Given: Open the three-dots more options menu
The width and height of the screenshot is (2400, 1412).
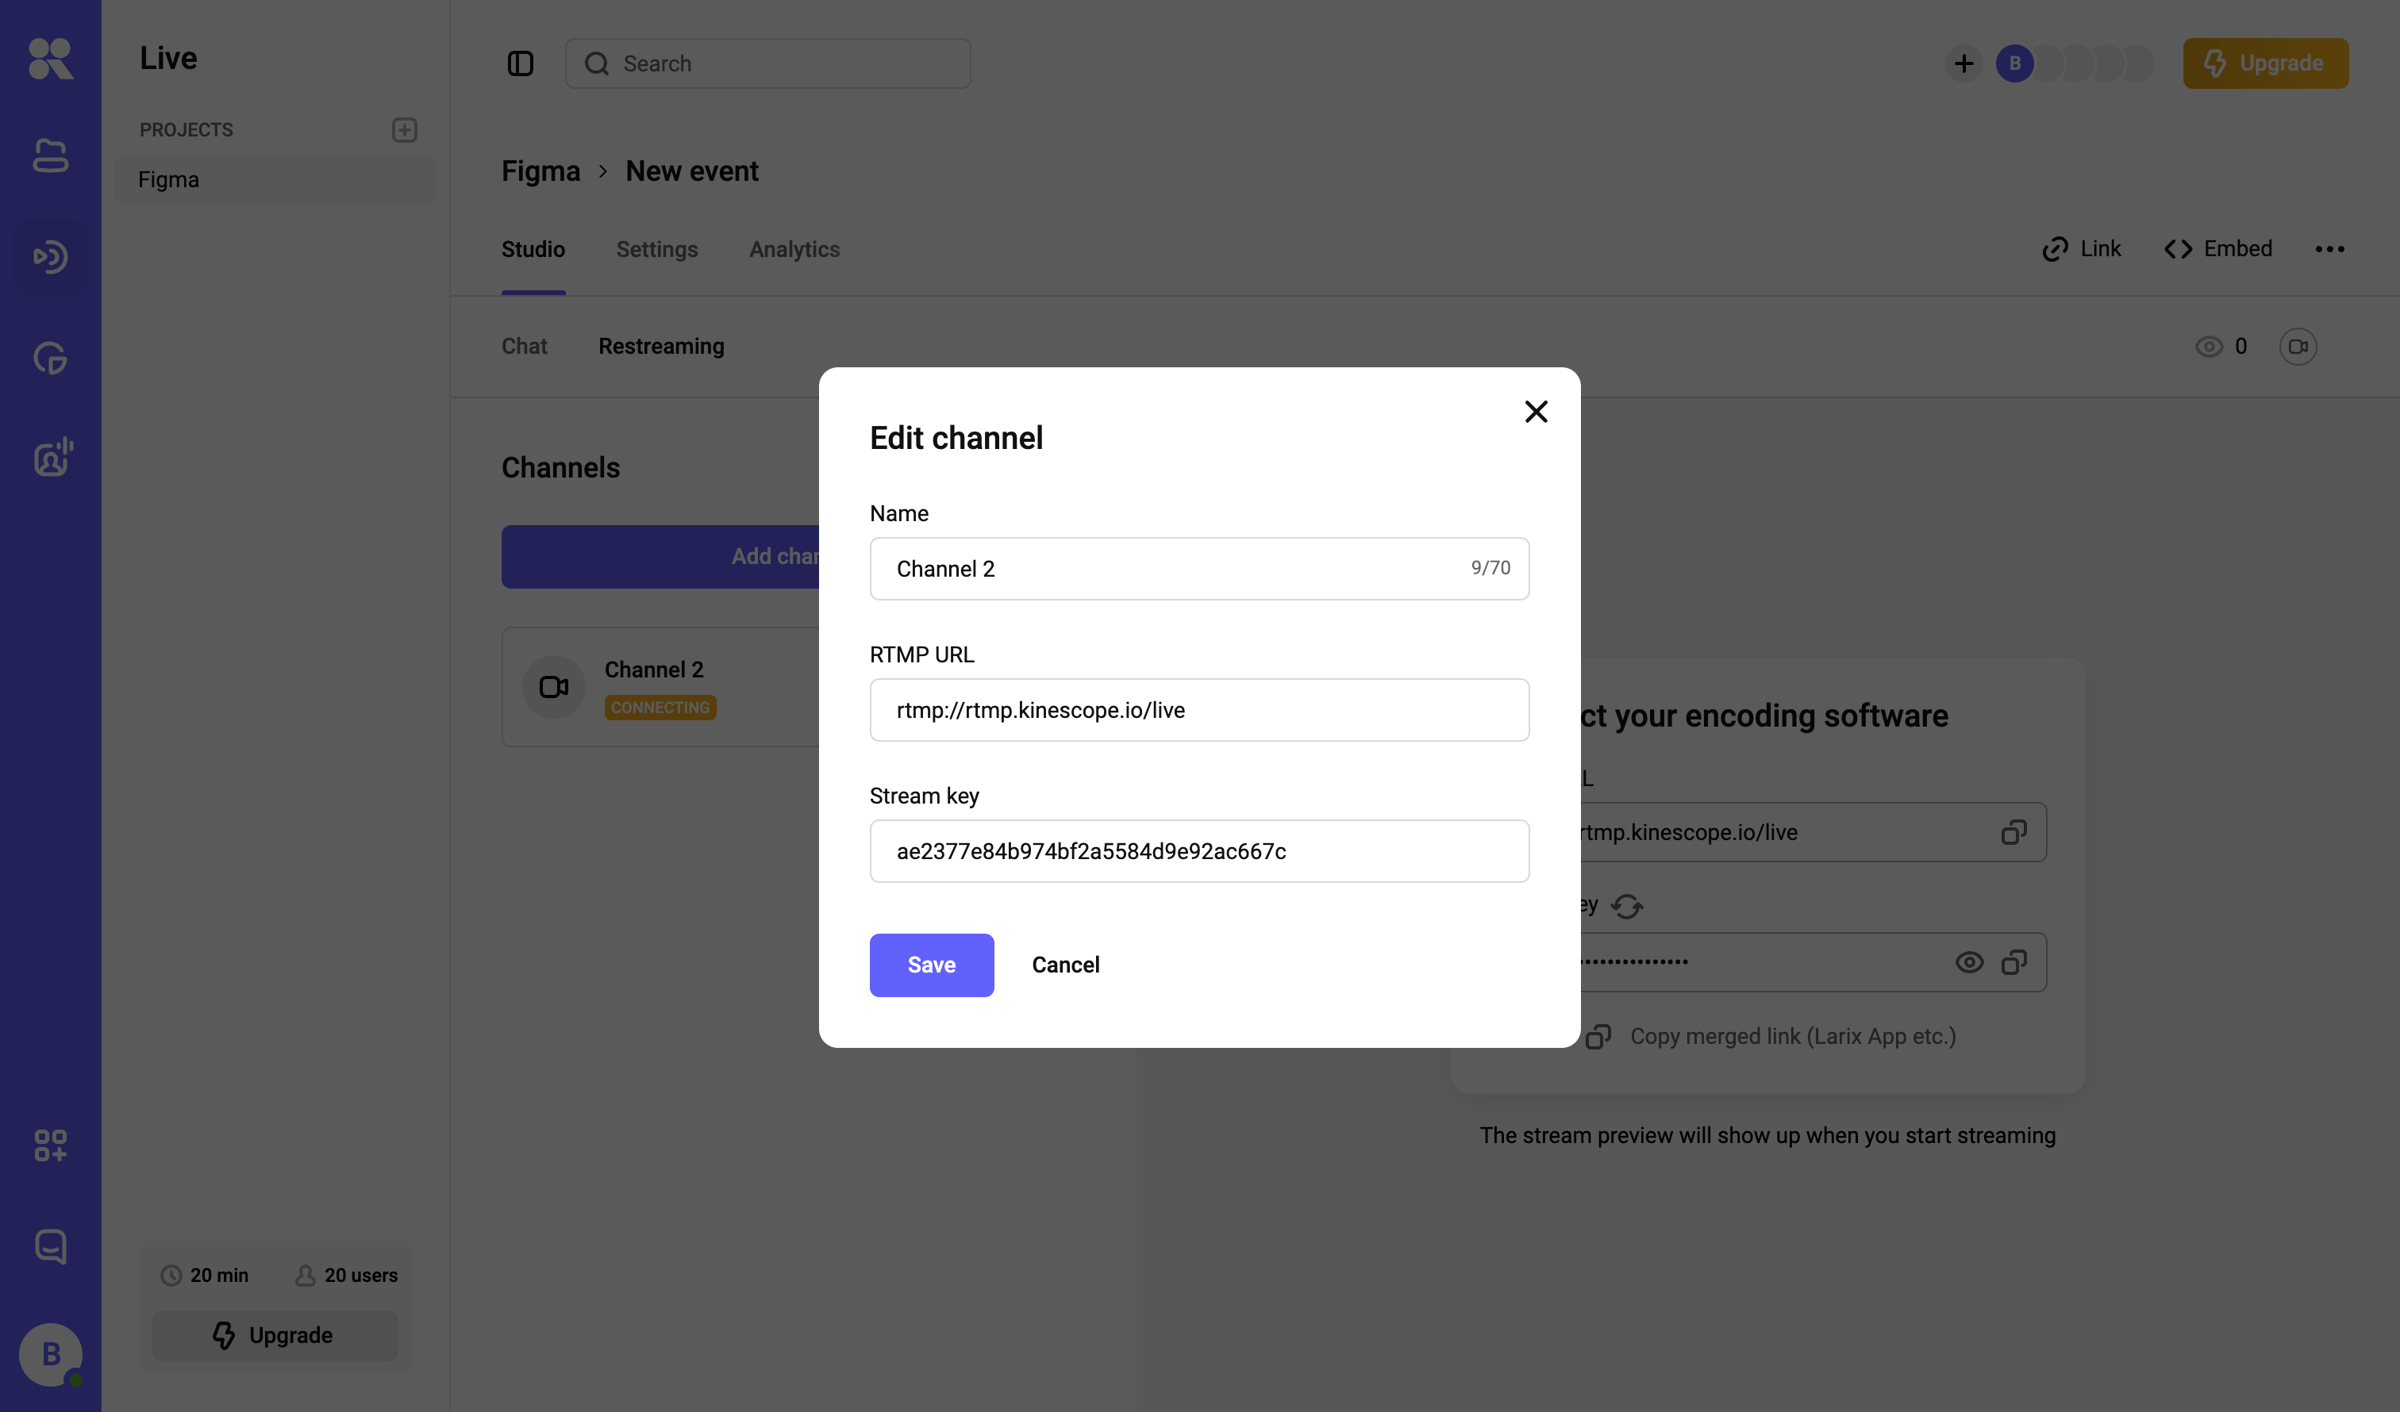Looking at the screenshot, I should pos(2329,249).
